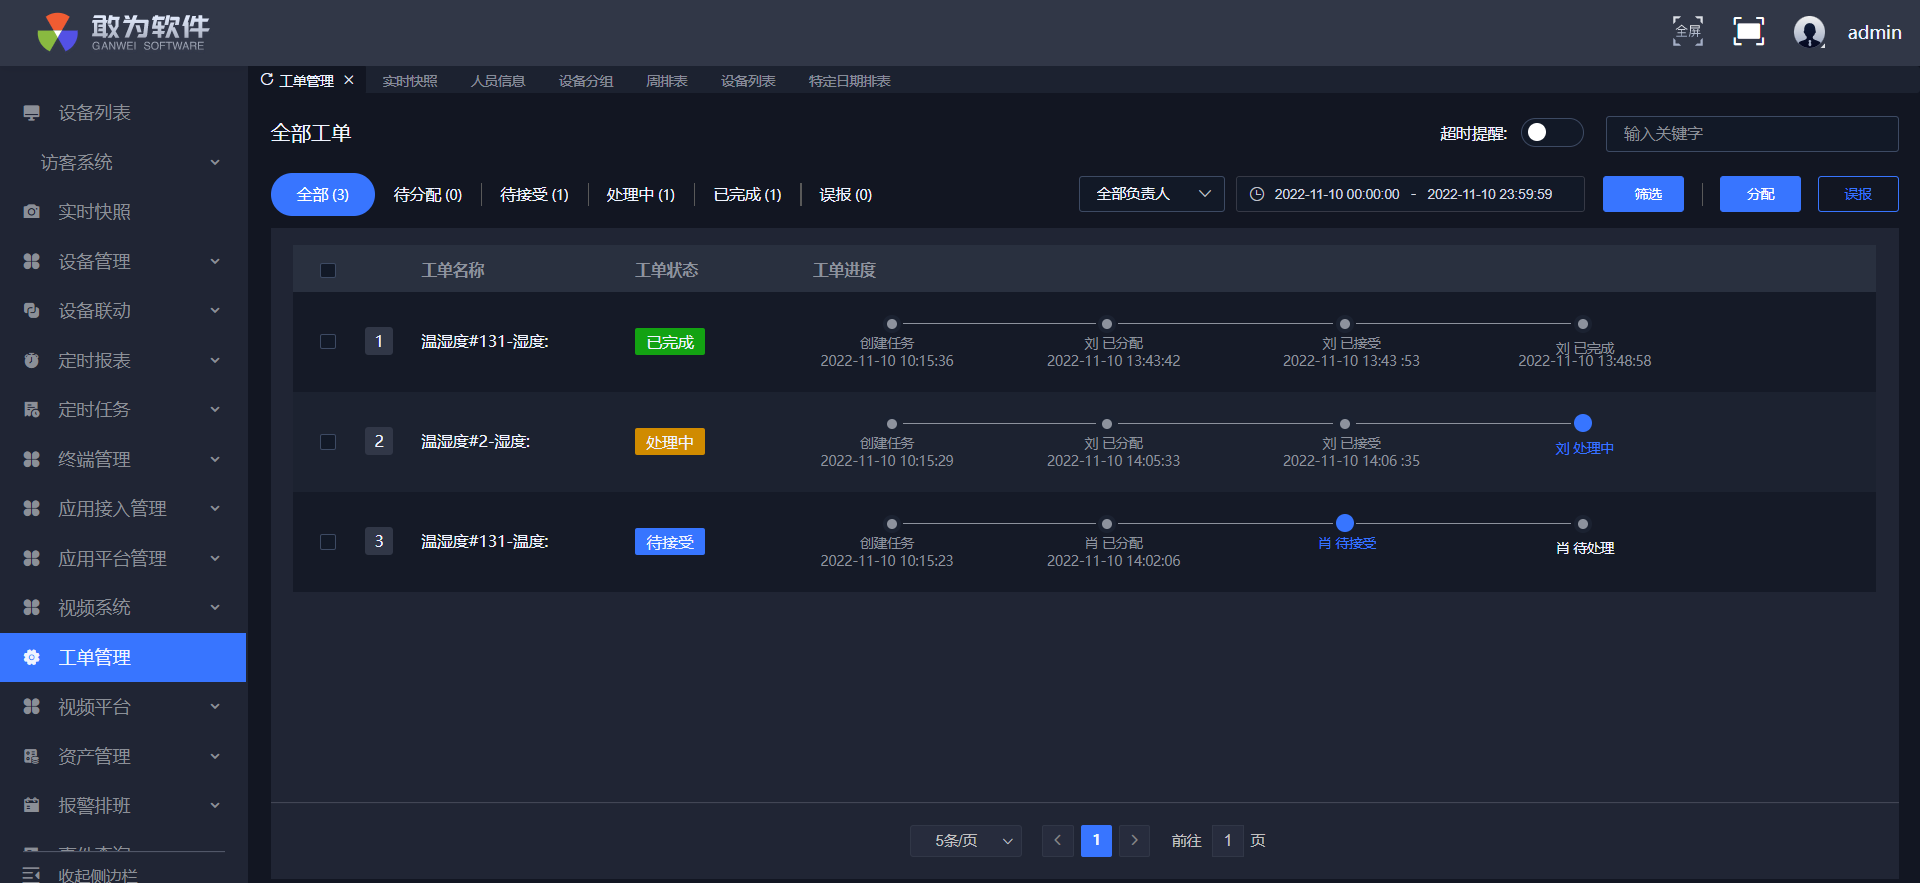
Task: Close the 工单管理 tab
Action: click(x=349, y=80)
